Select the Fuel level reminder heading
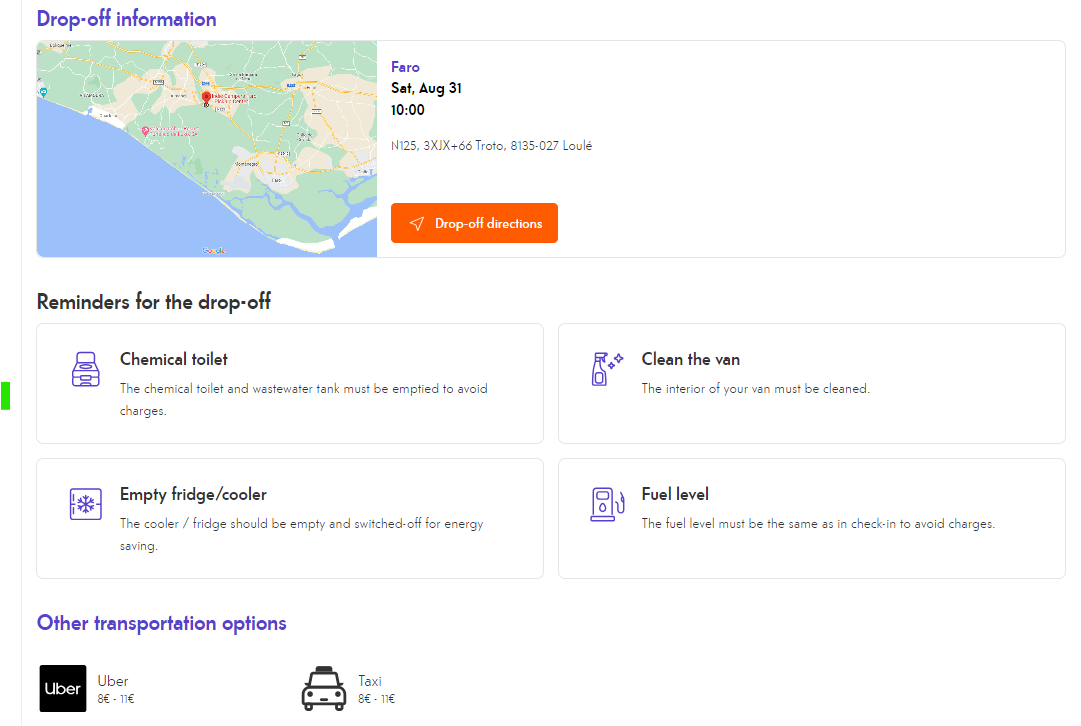1081x726 pixels. 675,494
